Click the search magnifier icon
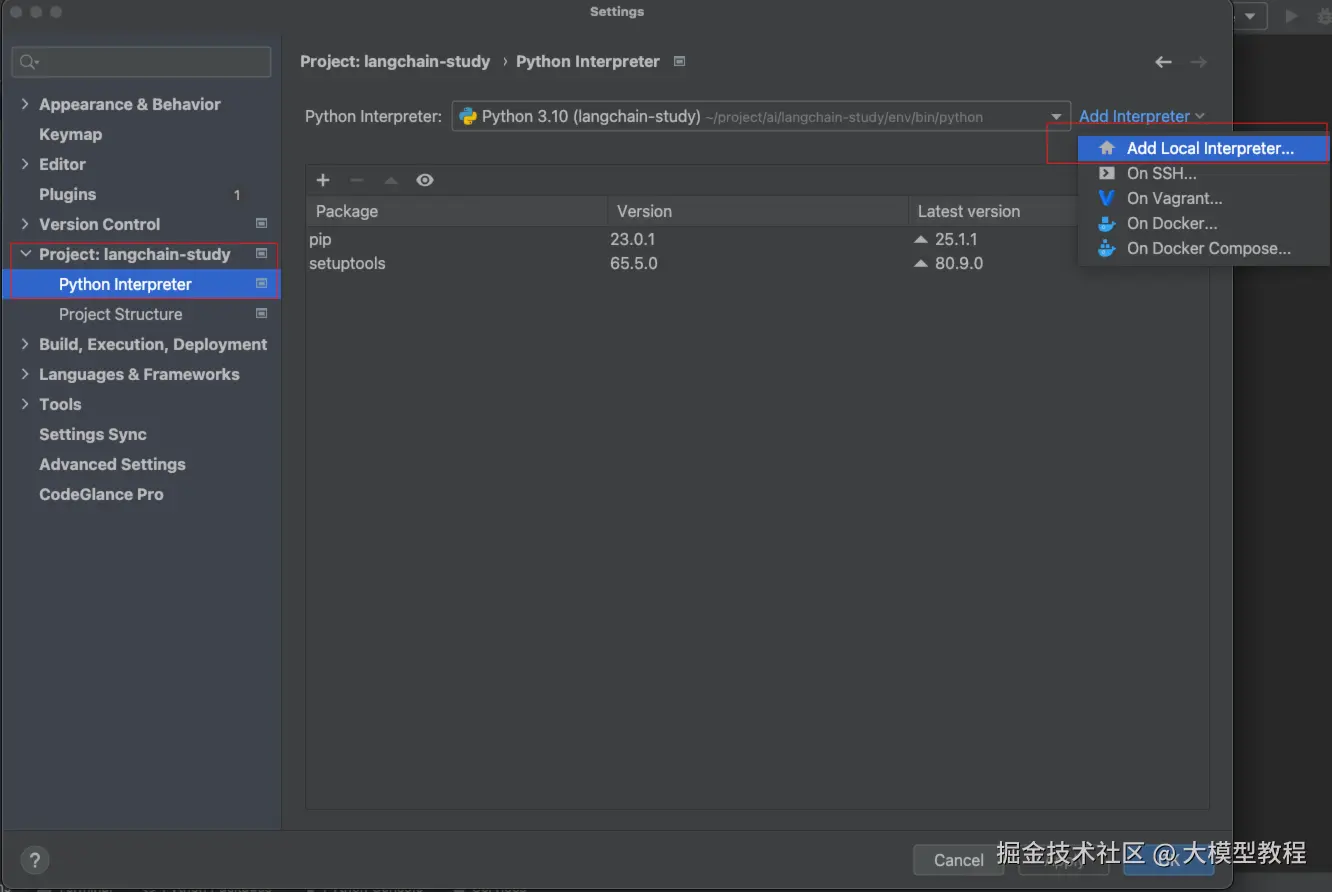The height and width of the screenshot is (892, 1332). pyautogui.click(x=28, y=62)
